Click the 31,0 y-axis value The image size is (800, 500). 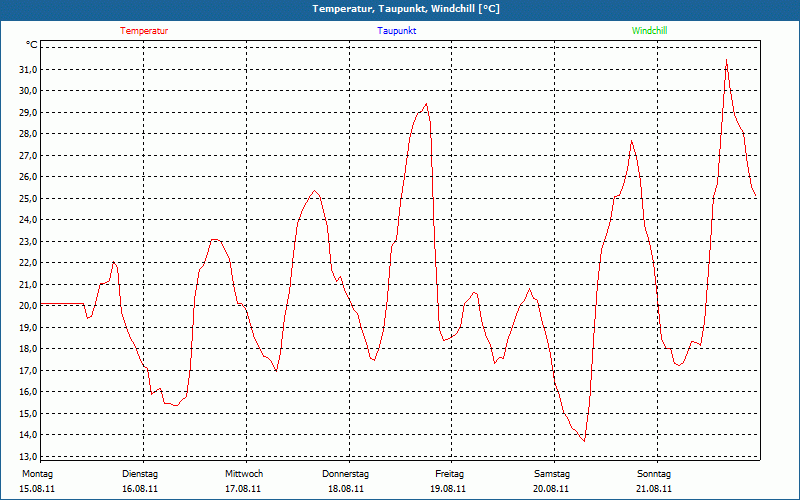(29, 69)
